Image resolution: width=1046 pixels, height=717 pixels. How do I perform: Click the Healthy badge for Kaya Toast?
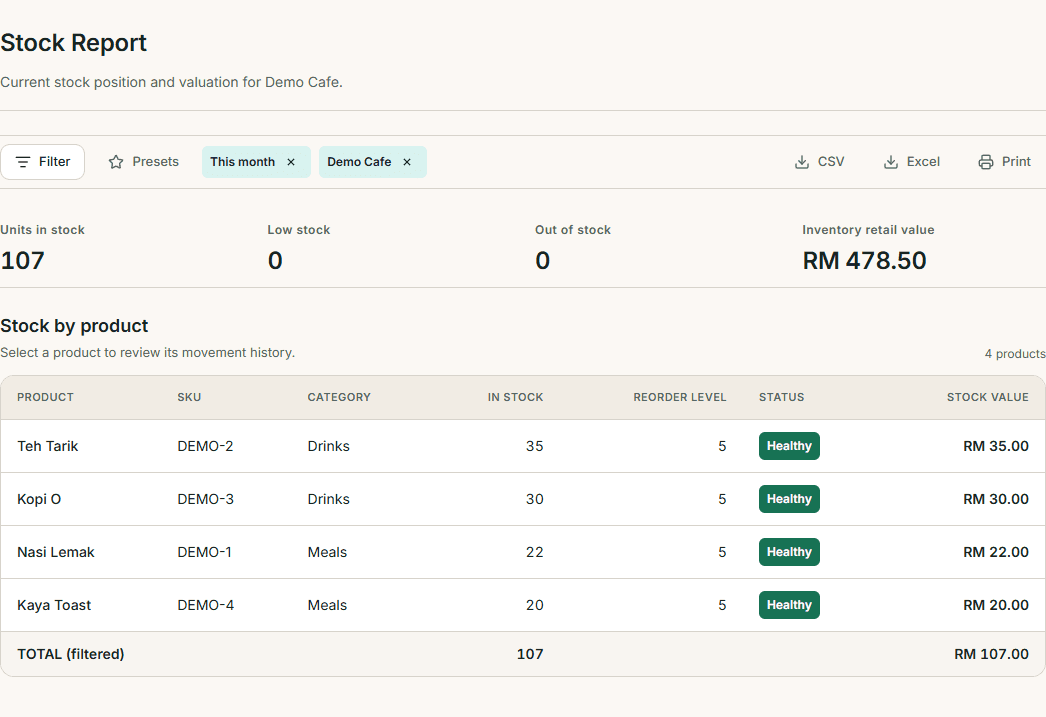pyautogui.click(x=789, y=606)
